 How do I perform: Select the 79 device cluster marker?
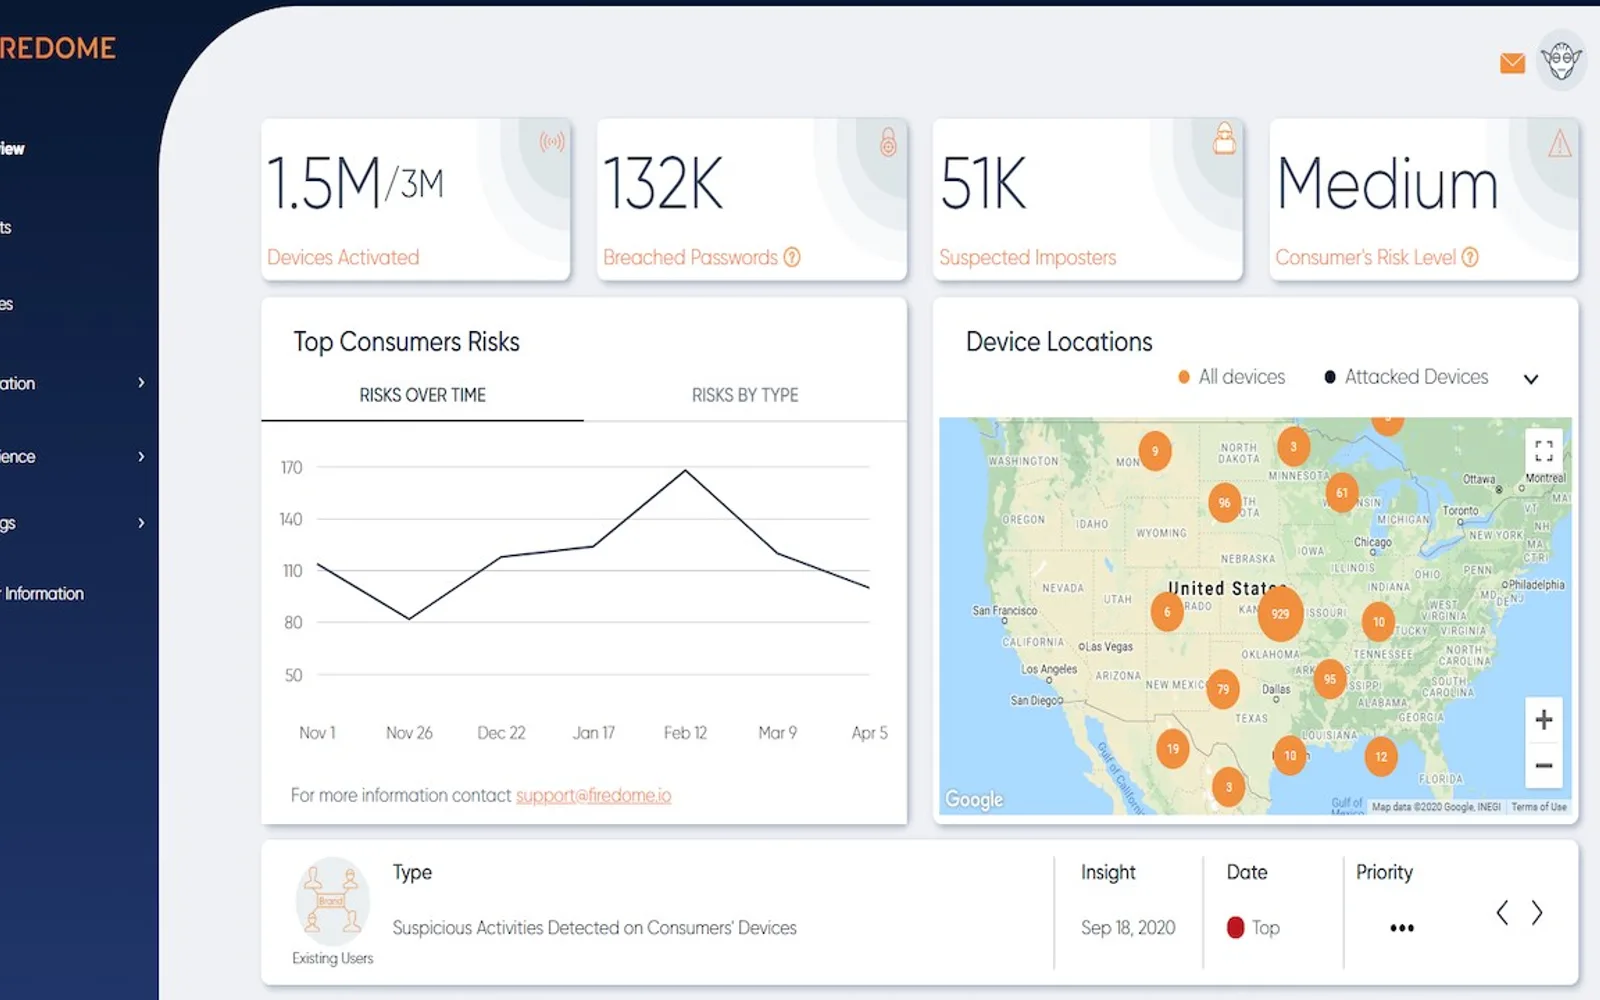pyautogui.click(x=1223, y=689)
